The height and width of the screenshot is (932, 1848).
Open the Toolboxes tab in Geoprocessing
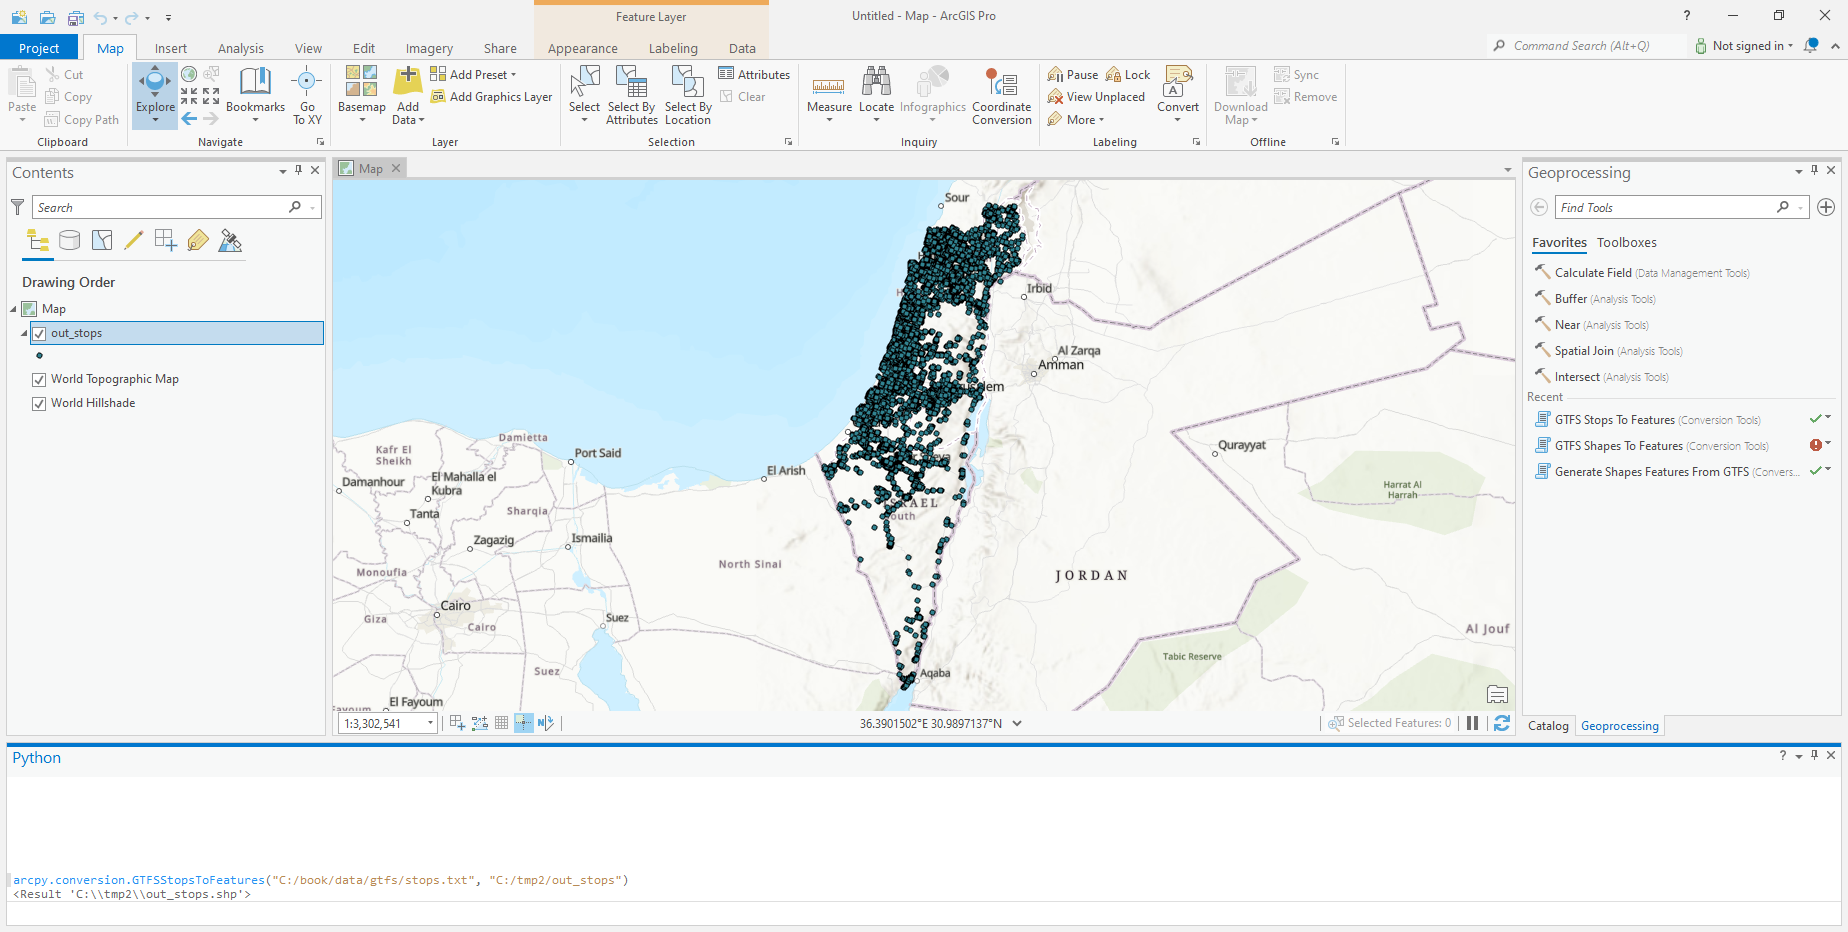pos(1626,243)
